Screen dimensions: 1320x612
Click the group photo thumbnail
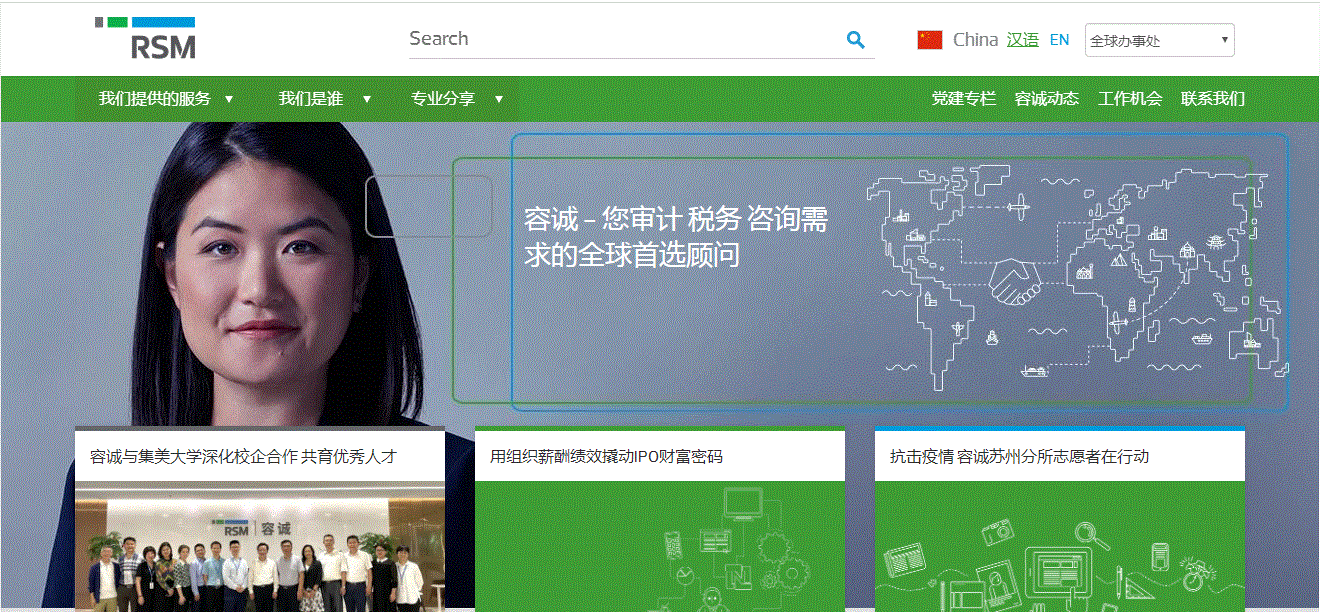pos(259,548)
